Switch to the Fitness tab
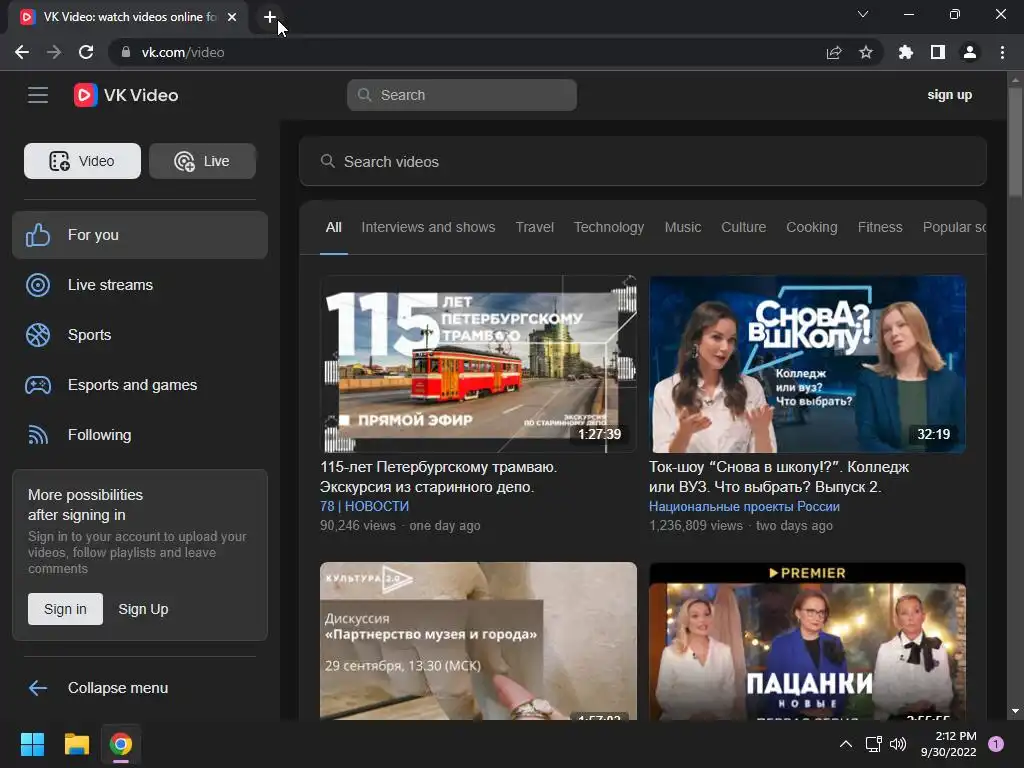The height and width of the screenshot is (768, 1024). [x=880, y=227]
